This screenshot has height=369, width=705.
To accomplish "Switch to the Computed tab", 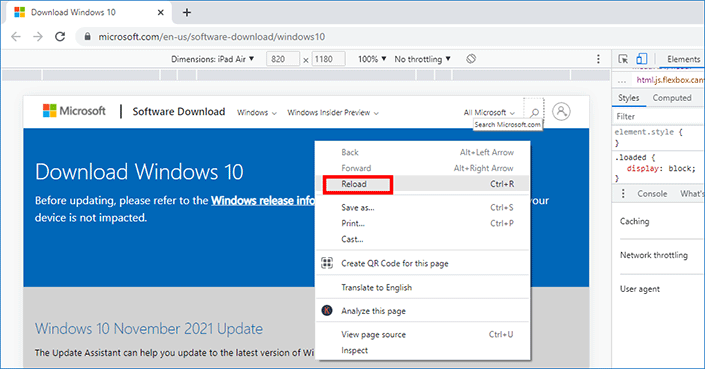I will (x=672, y=98).
